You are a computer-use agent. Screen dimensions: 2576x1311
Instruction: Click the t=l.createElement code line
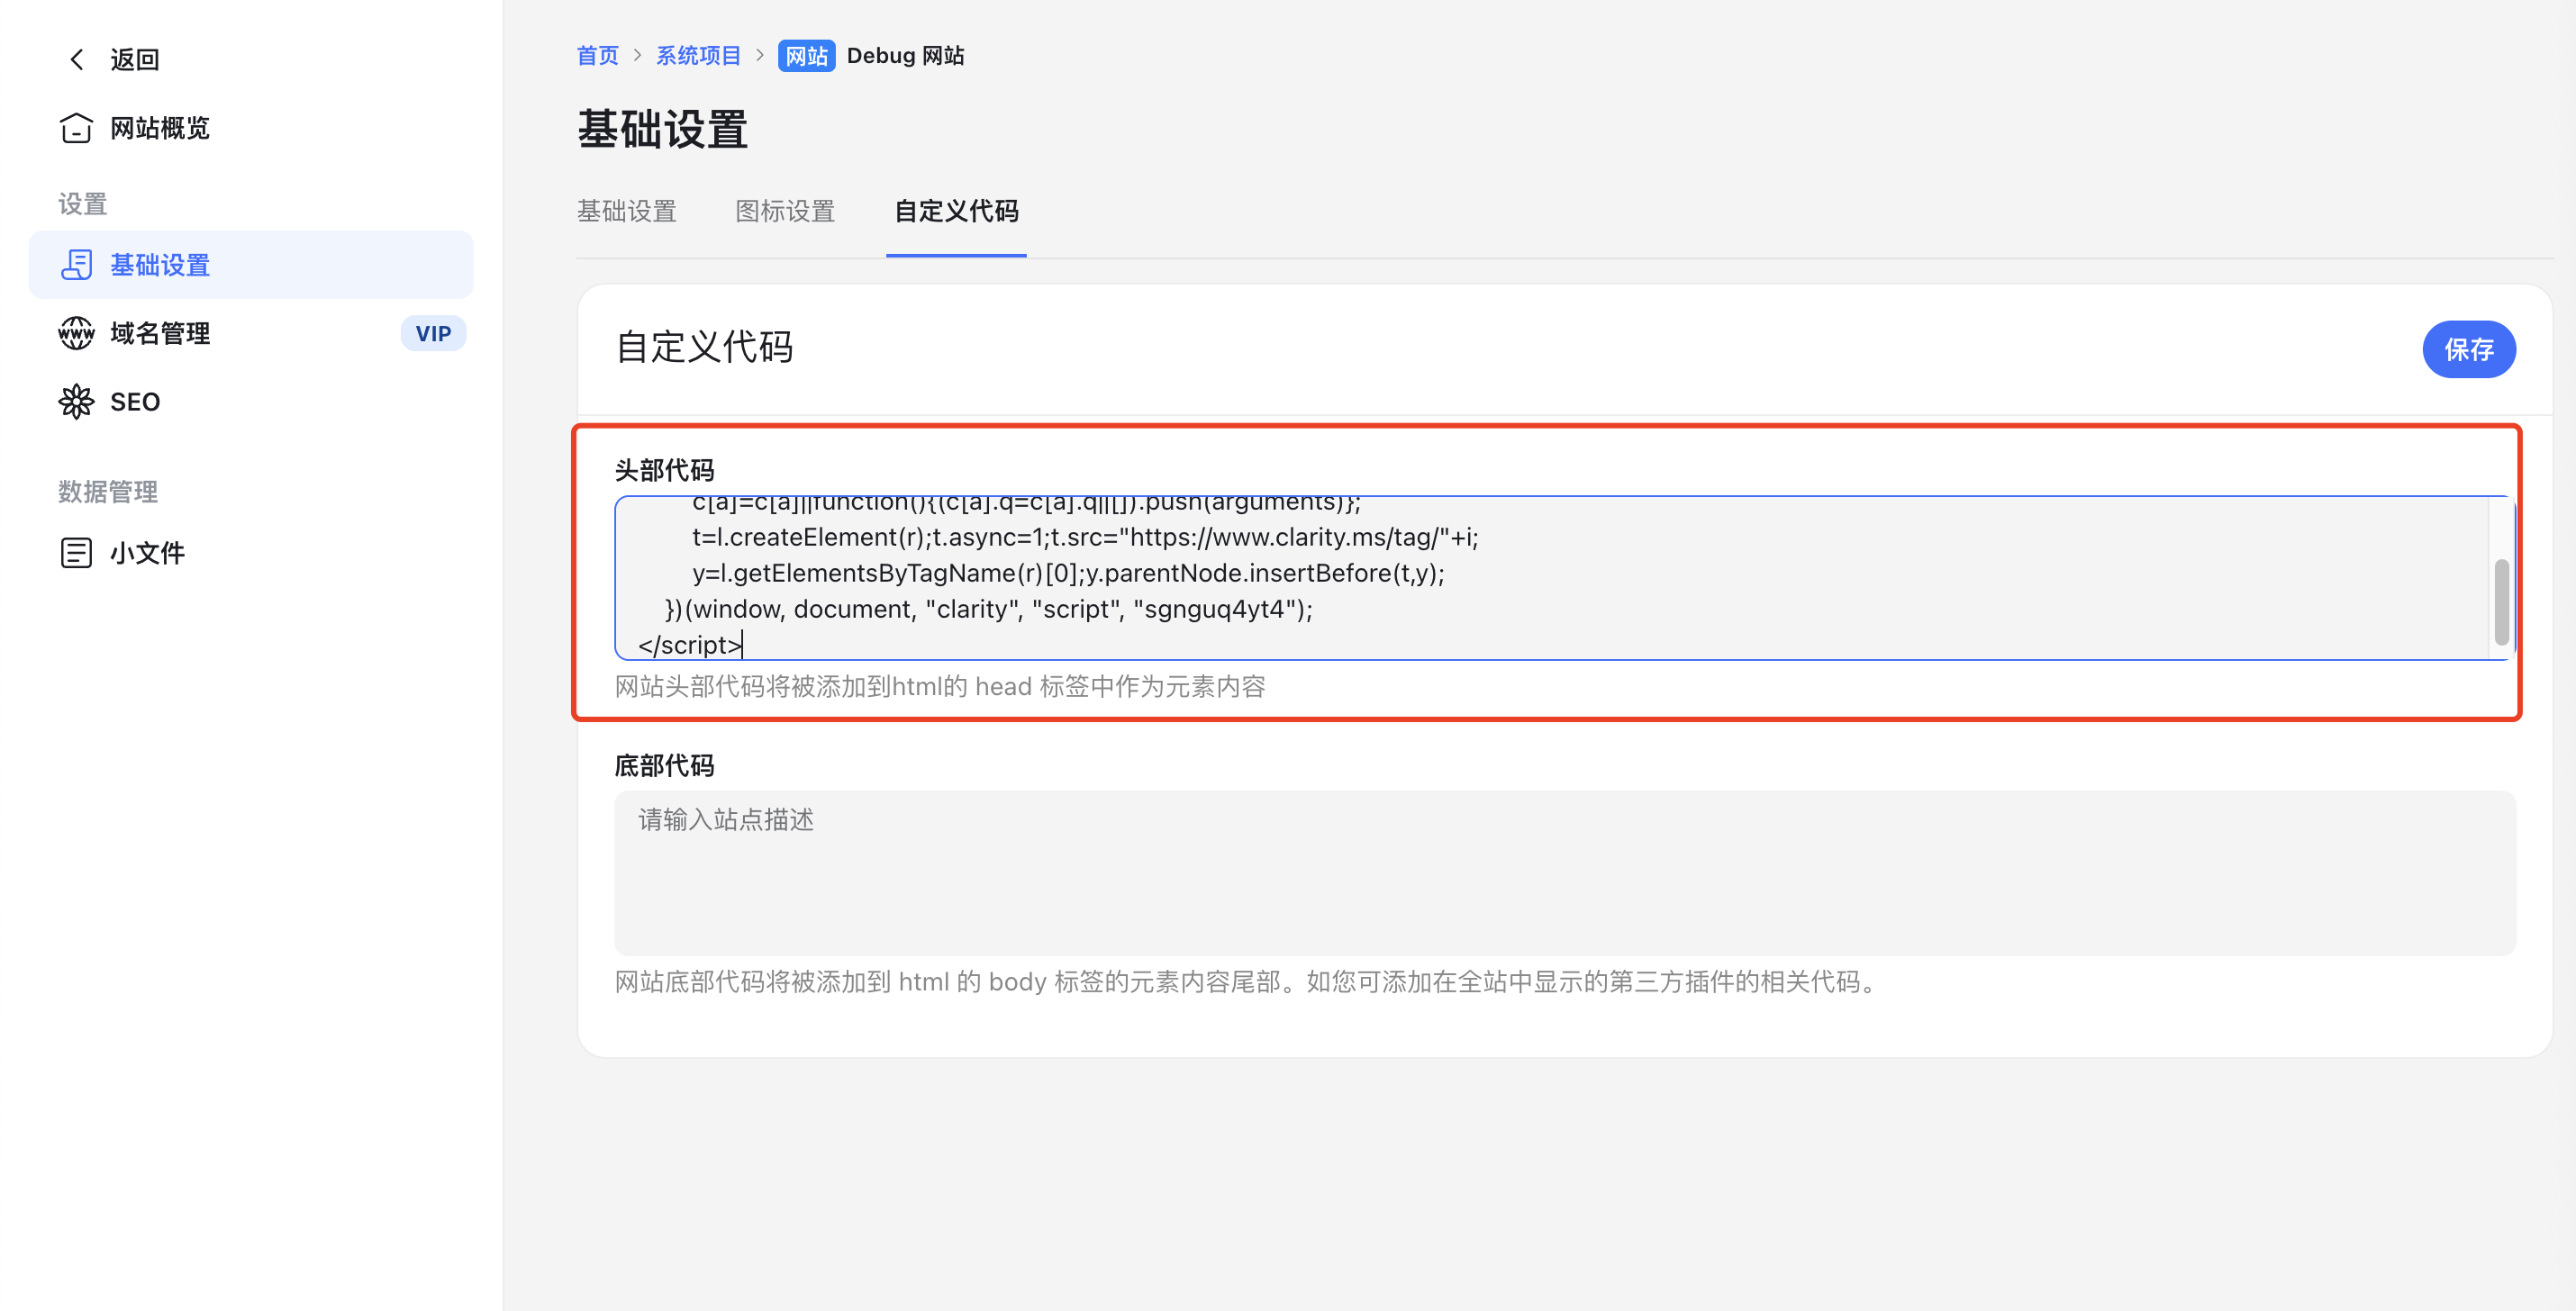pyautogui.click(x=1085, y=537)
